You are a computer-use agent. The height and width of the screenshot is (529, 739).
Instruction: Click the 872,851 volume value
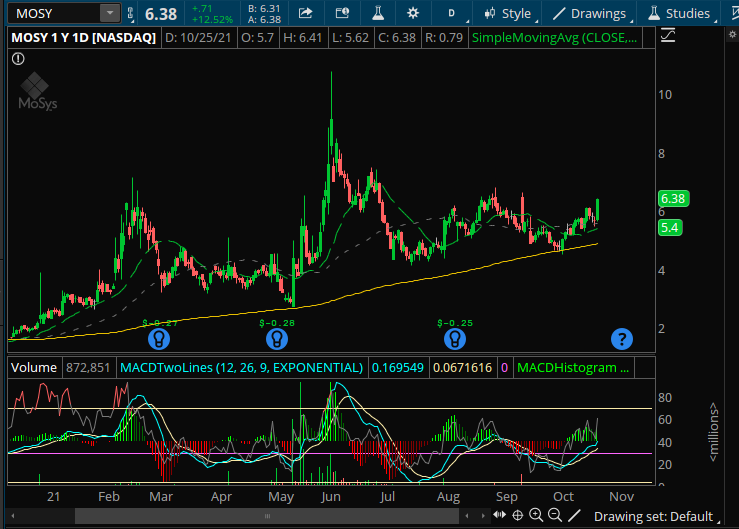coord(88,367)
